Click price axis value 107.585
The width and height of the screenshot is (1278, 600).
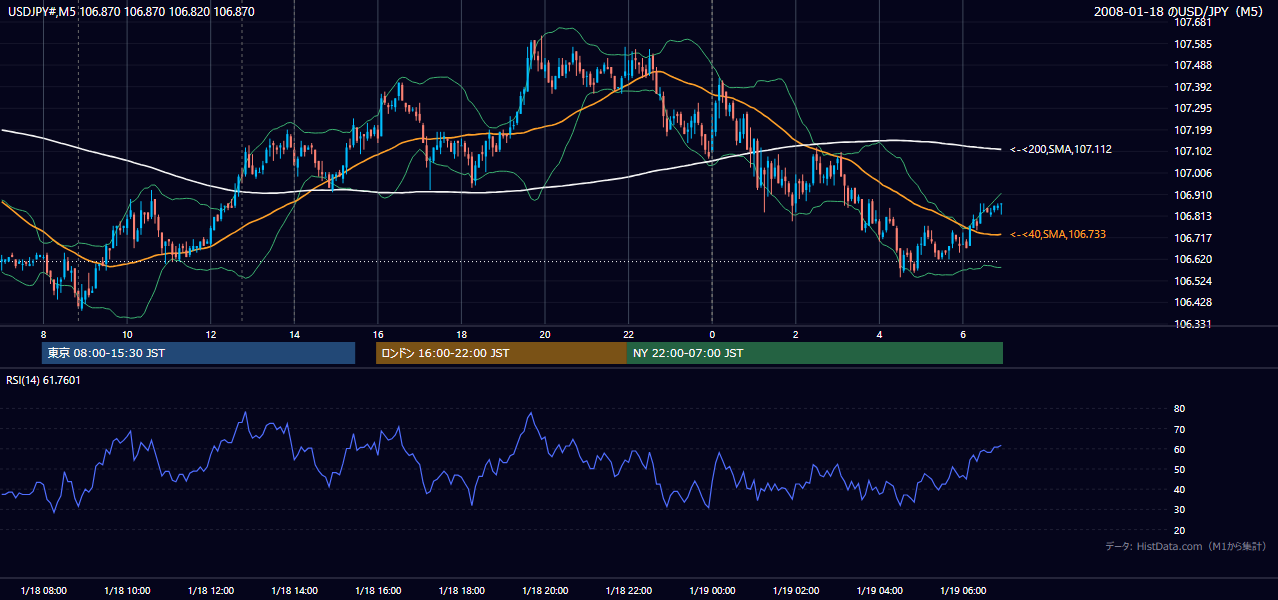point(1194,44)
